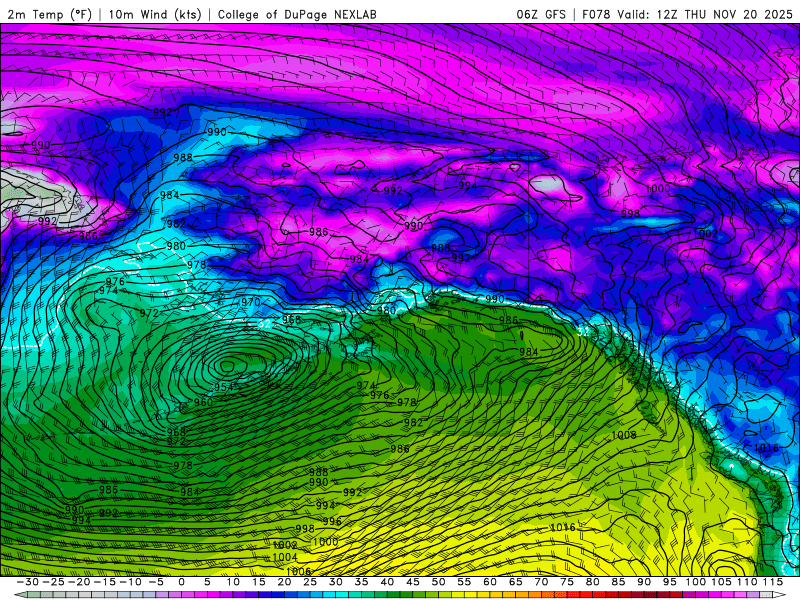Click the 20 legend value

point(284,582)
